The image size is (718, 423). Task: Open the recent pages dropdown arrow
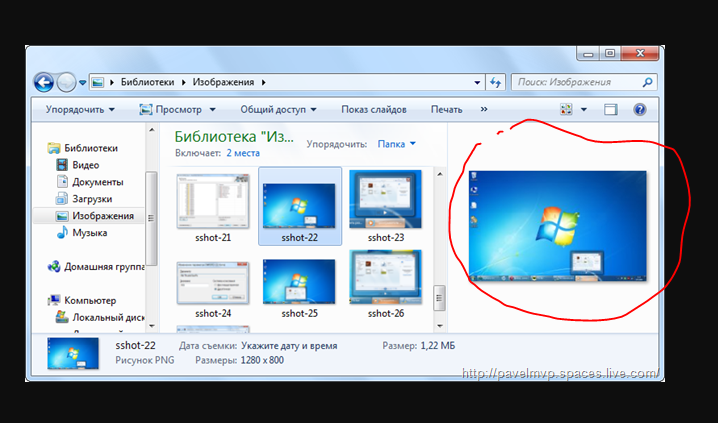coord(82,83)
